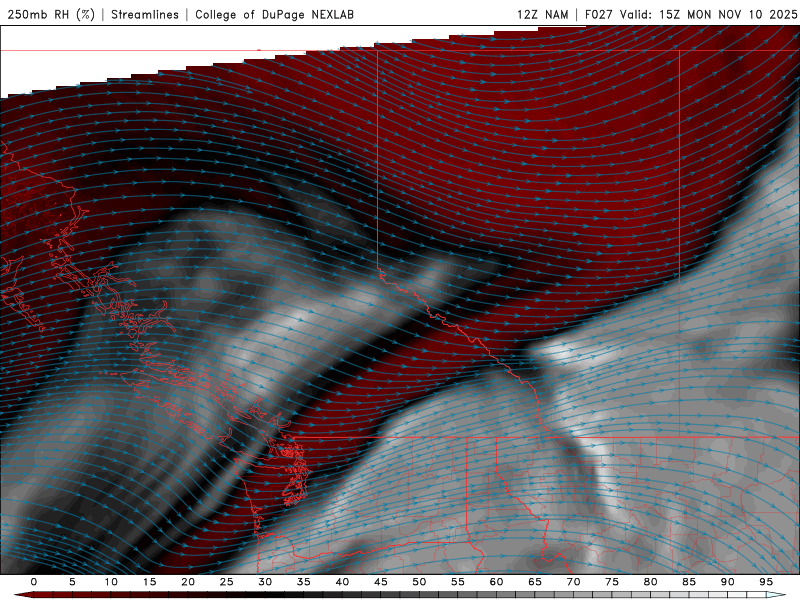Click the '35' value on the color scale
The height and width of the screenshot is (600, 800).
[303, 582]
